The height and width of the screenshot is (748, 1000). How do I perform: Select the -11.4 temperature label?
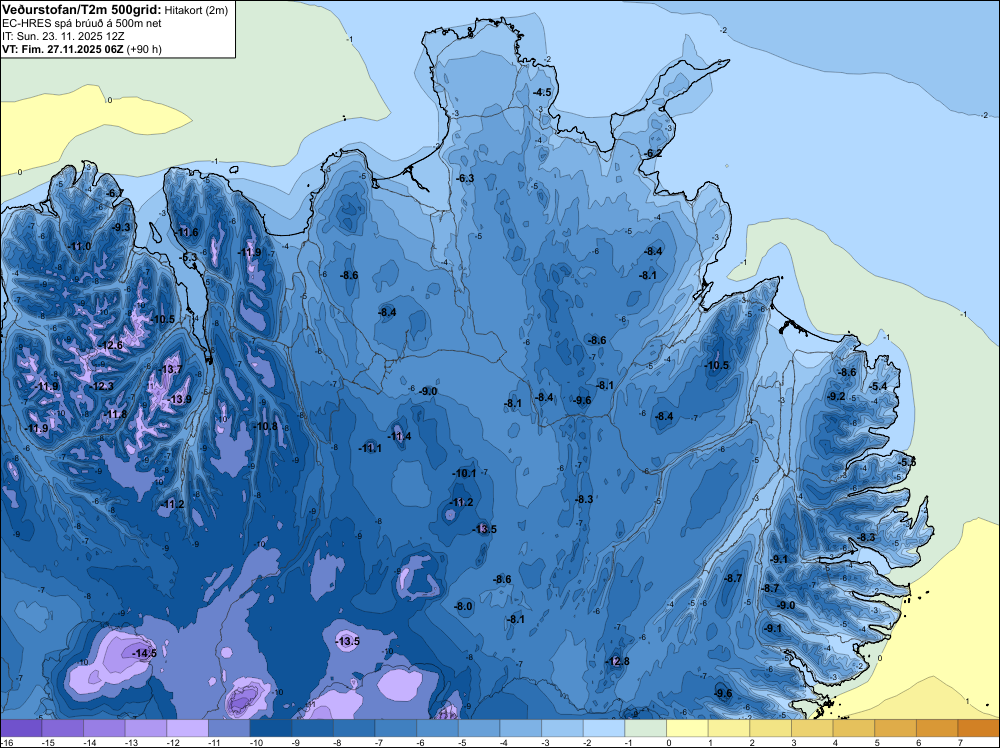399,436
